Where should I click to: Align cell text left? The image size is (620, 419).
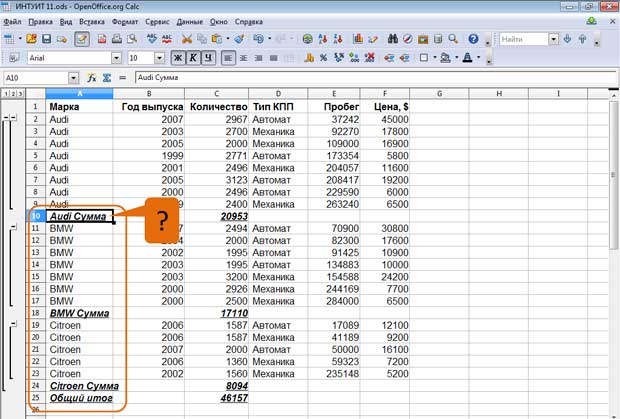(228, 58)
